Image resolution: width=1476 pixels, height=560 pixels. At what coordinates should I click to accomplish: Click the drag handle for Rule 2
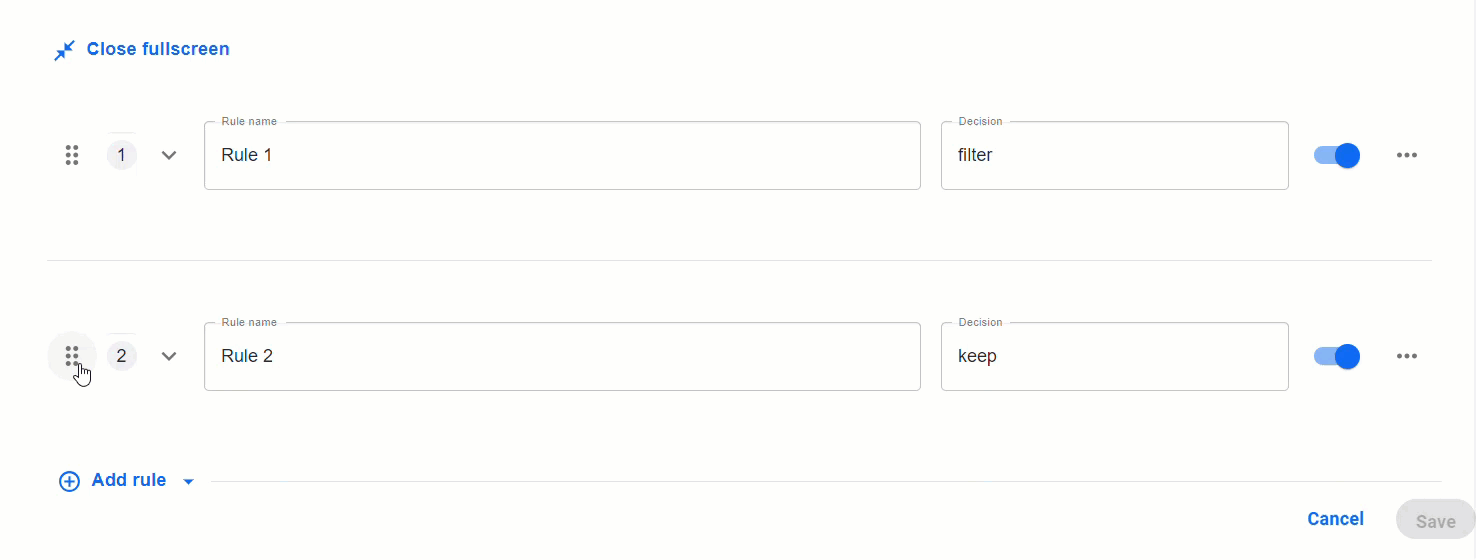click(x=72, y=356)
